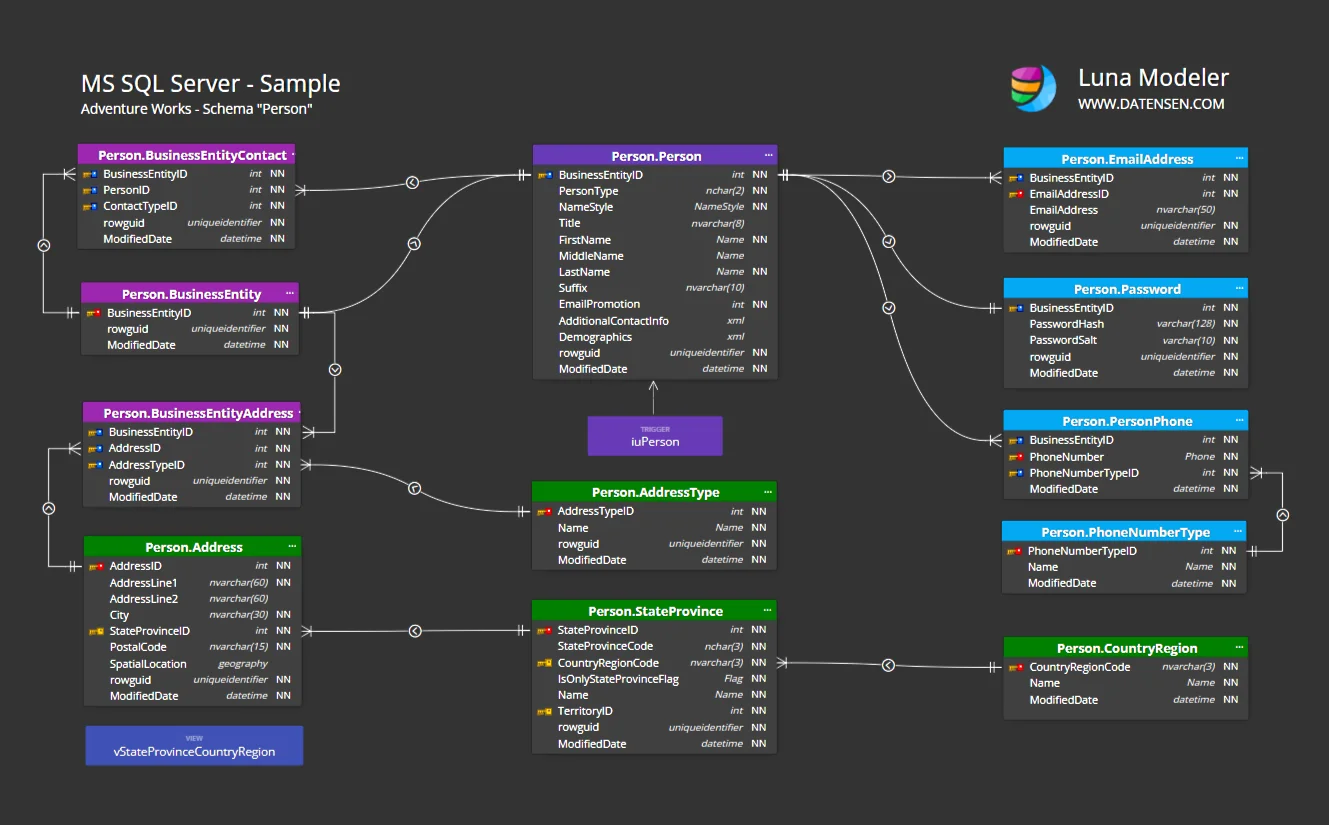
Task: Open the ellipsis menu on Person.AddressType table
Action: [x=768, y=492]
